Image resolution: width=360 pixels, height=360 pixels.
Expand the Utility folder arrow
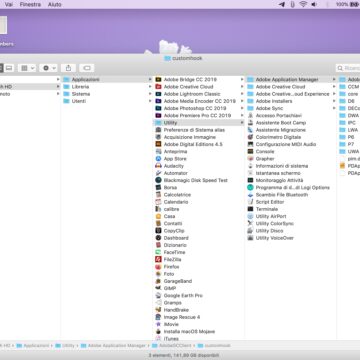[242, 123]
